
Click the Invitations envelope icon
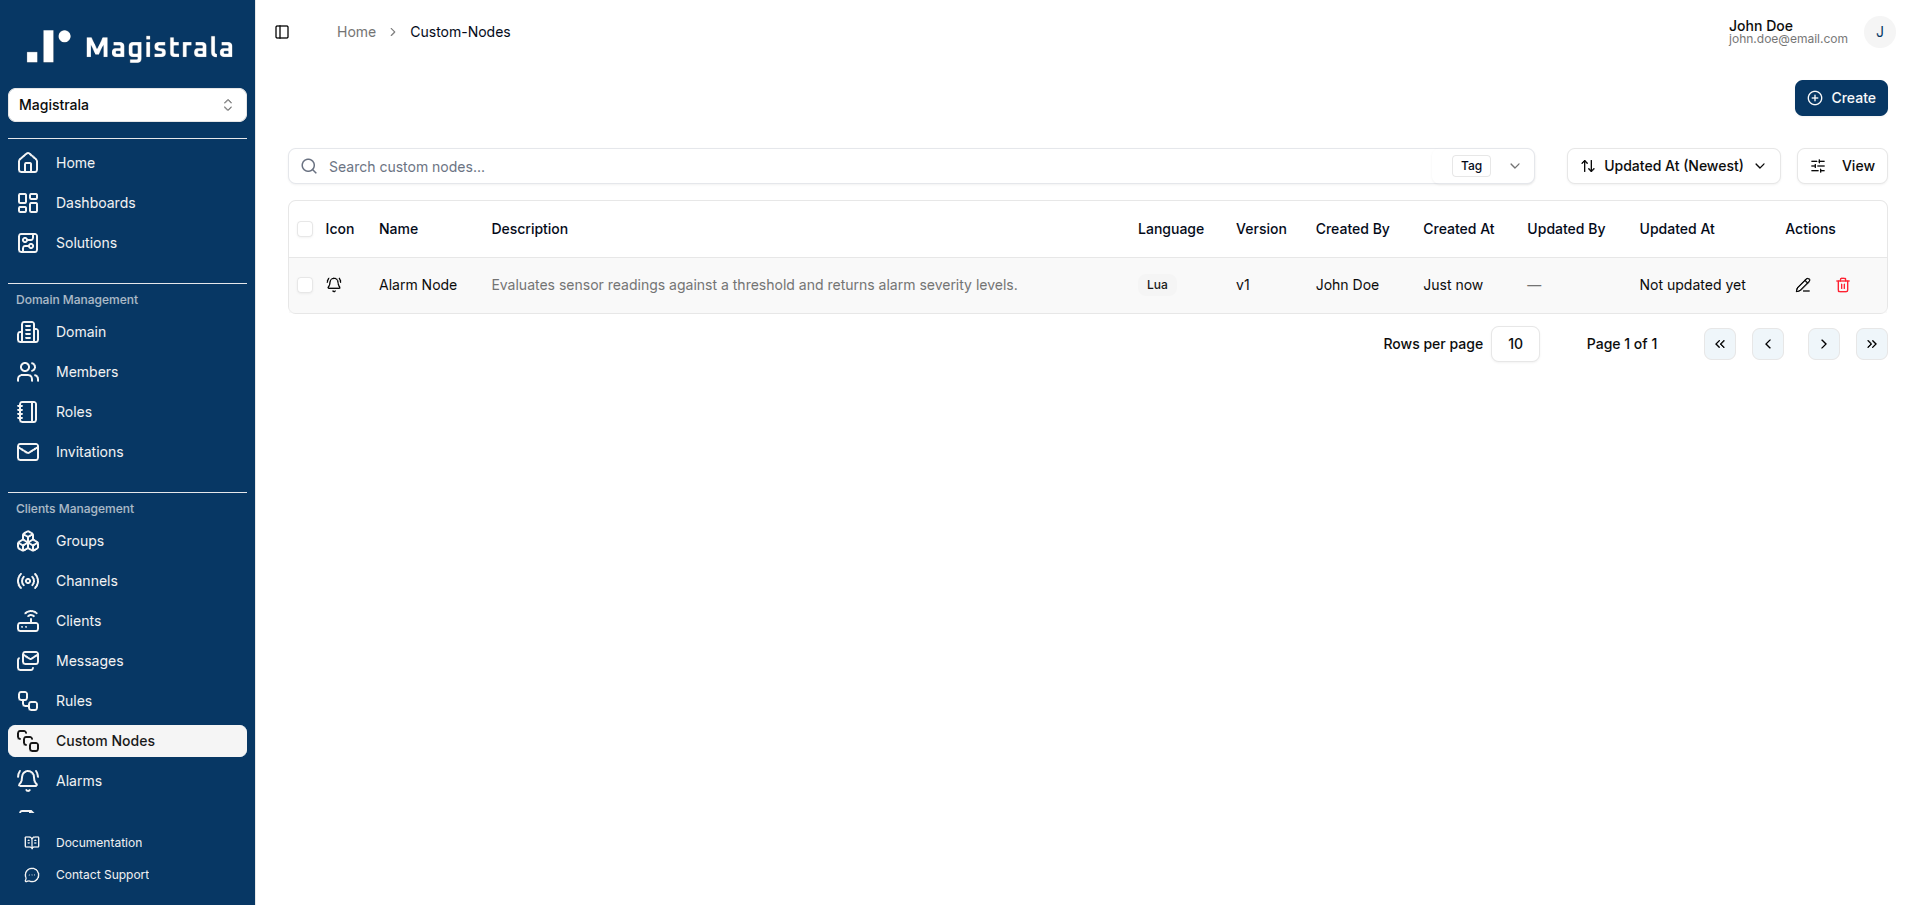click(28, 452)
